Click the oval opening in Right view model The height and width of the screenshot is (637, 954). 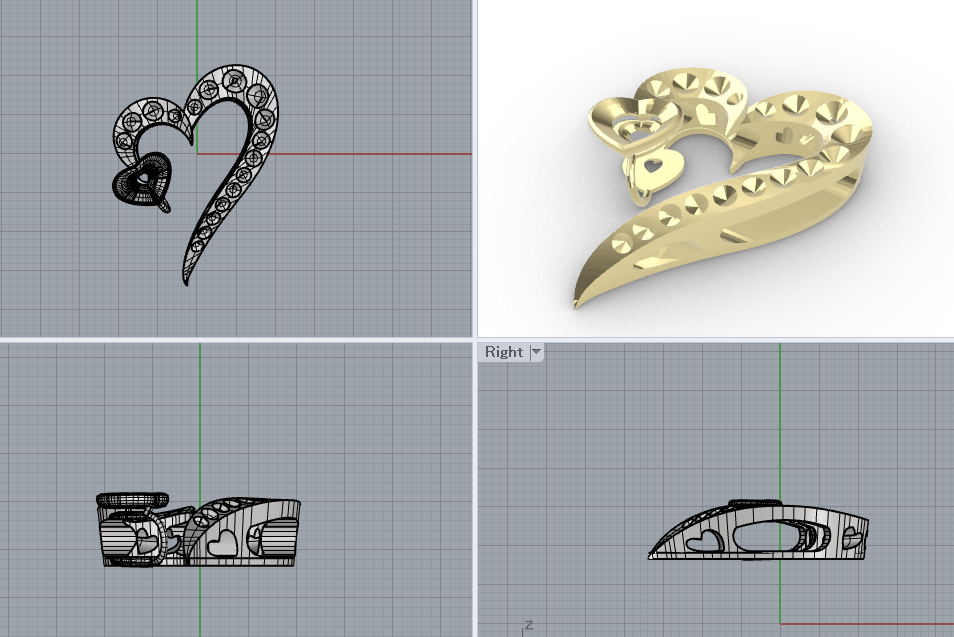pyautogui.click(x=766, y=538)
